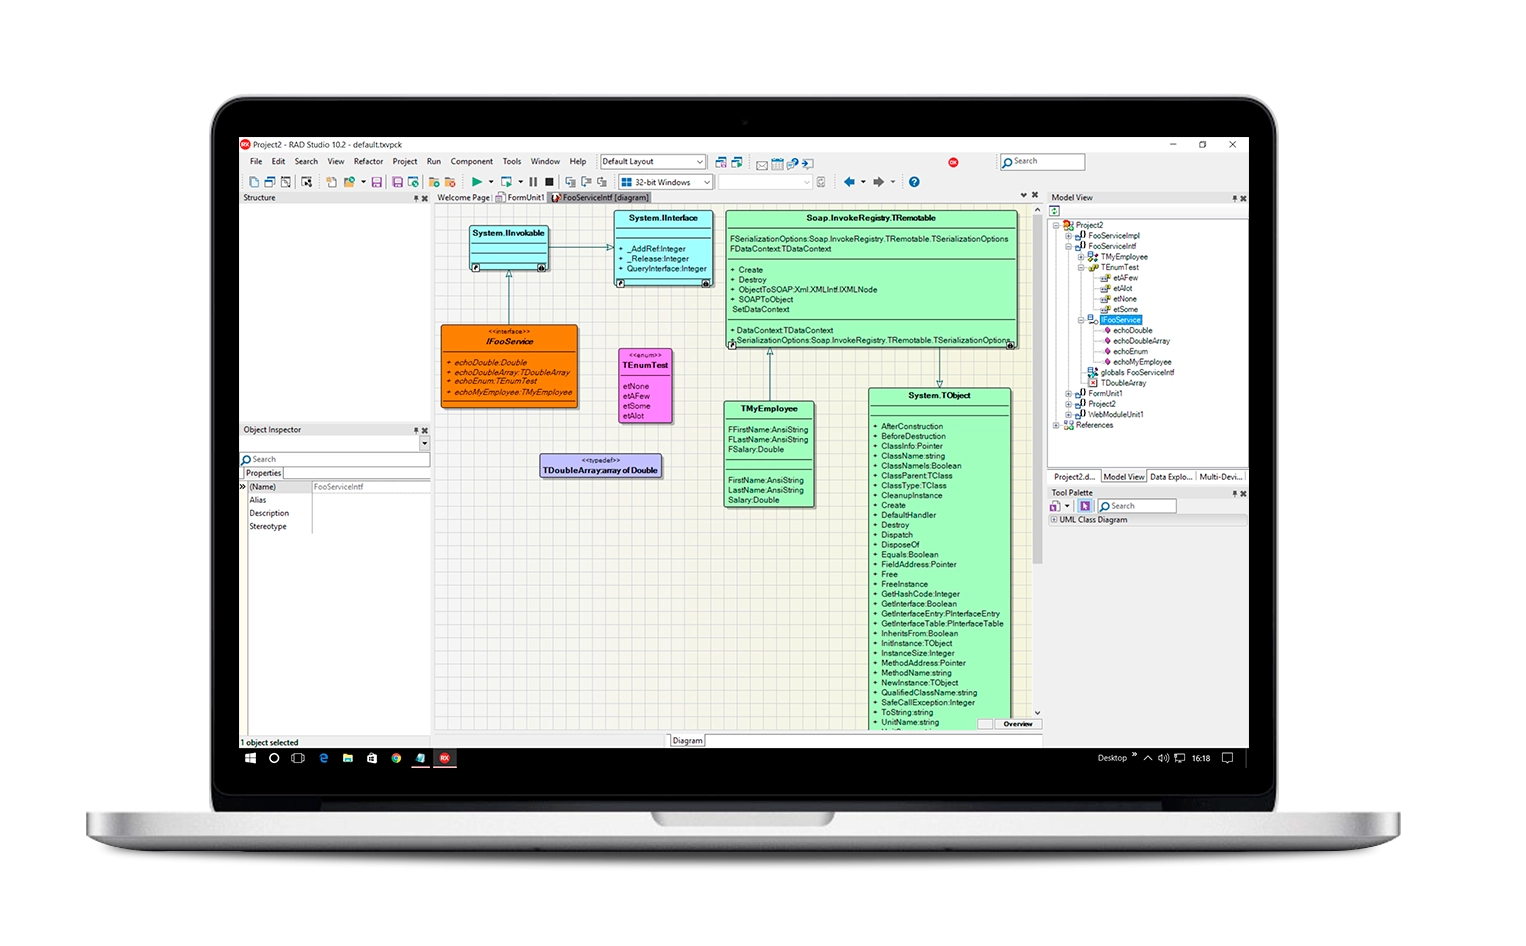Expand the FooServiceImpl tree node
The image size is (1526, 946).
click(x=1068, y=236)
